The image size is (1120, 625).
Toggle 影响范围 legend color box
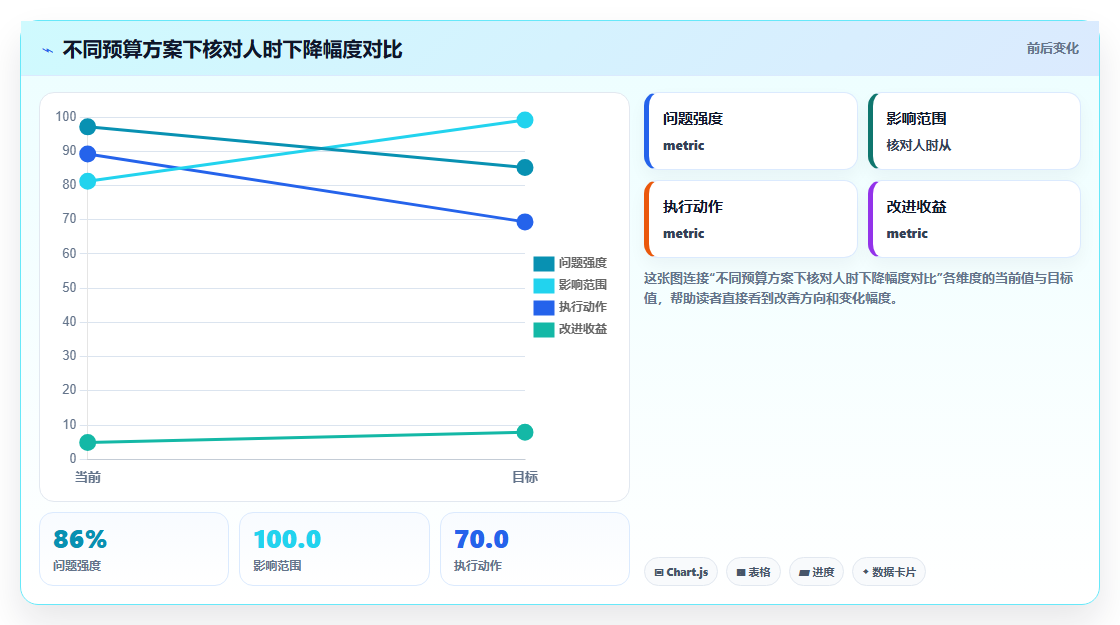coord(544,286)
